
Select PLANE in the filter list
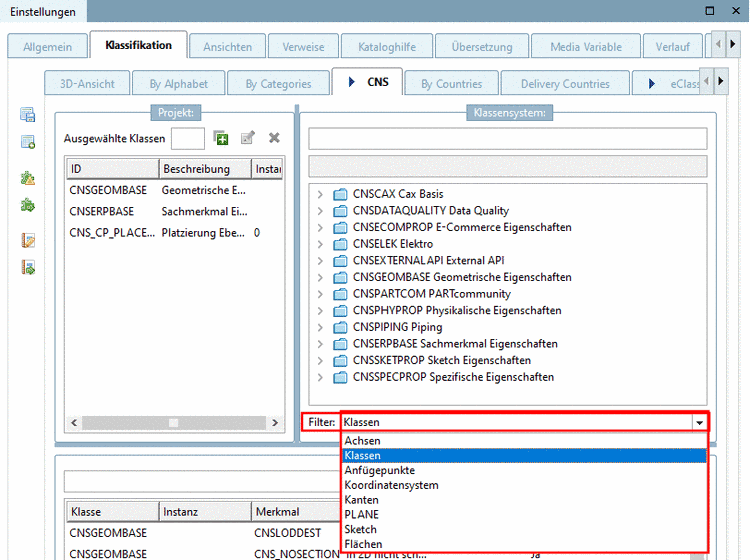[525, 515]
